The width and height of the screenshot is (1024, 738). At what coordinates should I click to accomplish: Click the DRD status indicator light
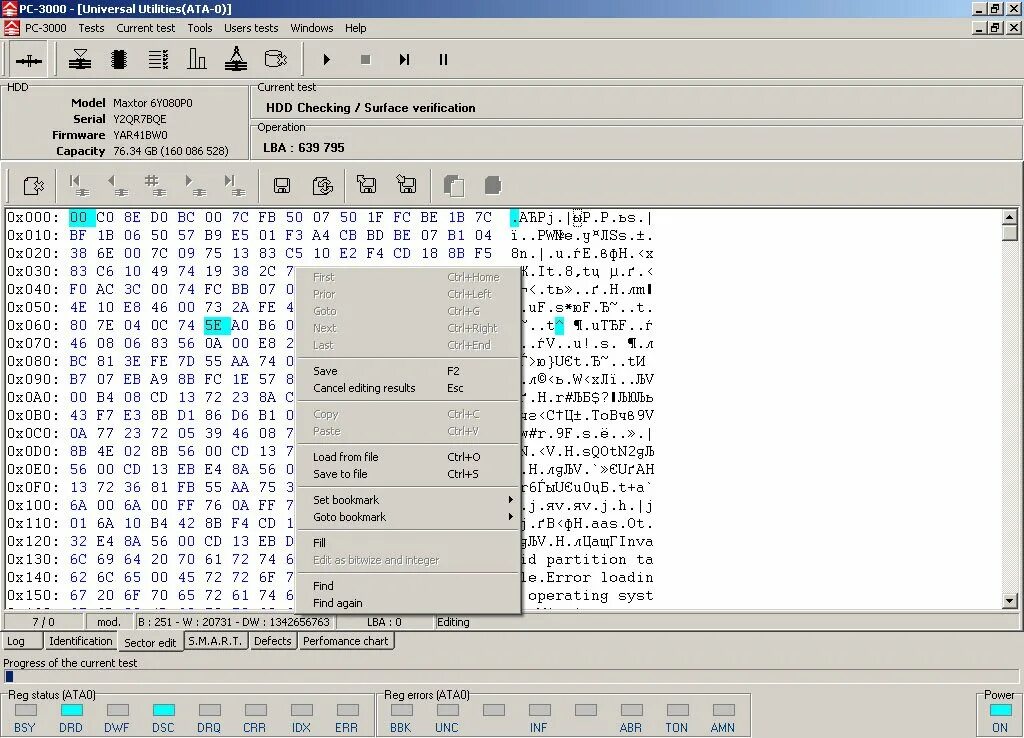click(x=71, y=710)
